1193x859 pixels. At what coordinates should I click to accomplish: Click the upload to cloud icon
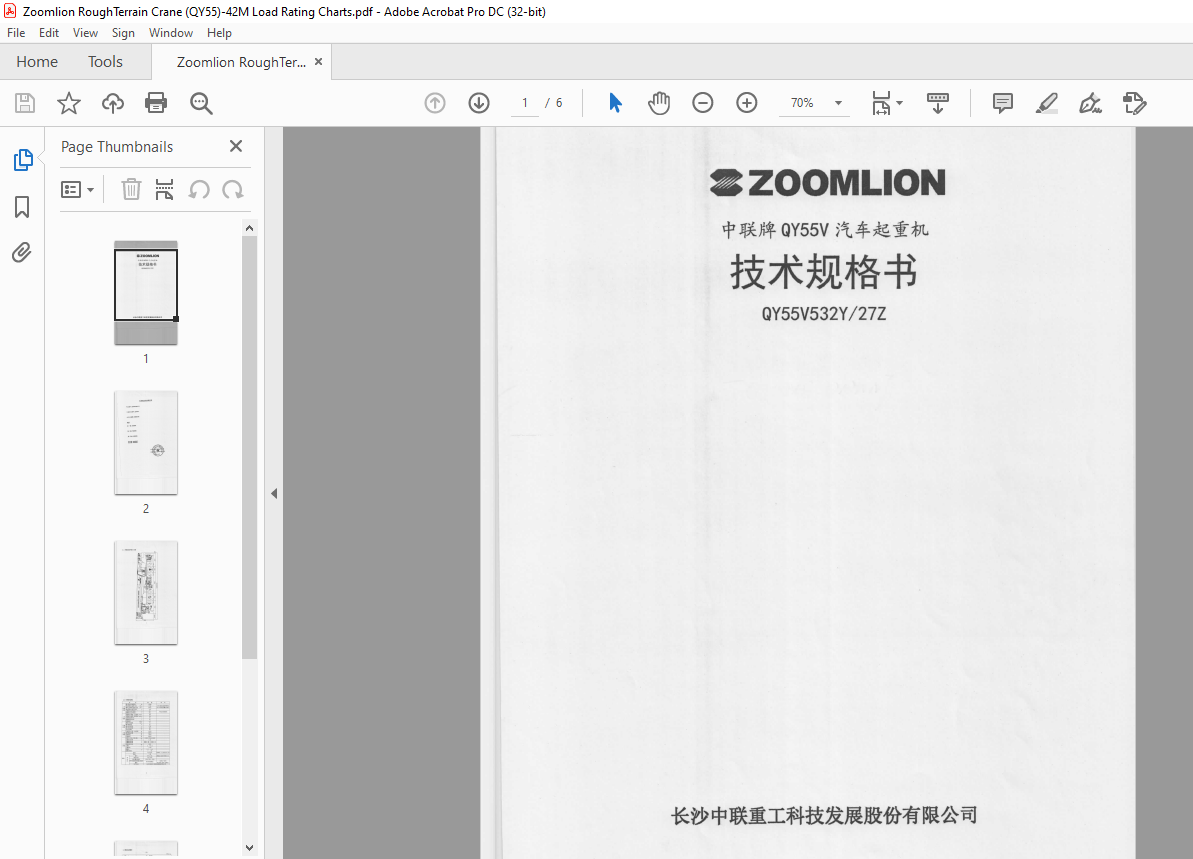[x=113, y=103]
